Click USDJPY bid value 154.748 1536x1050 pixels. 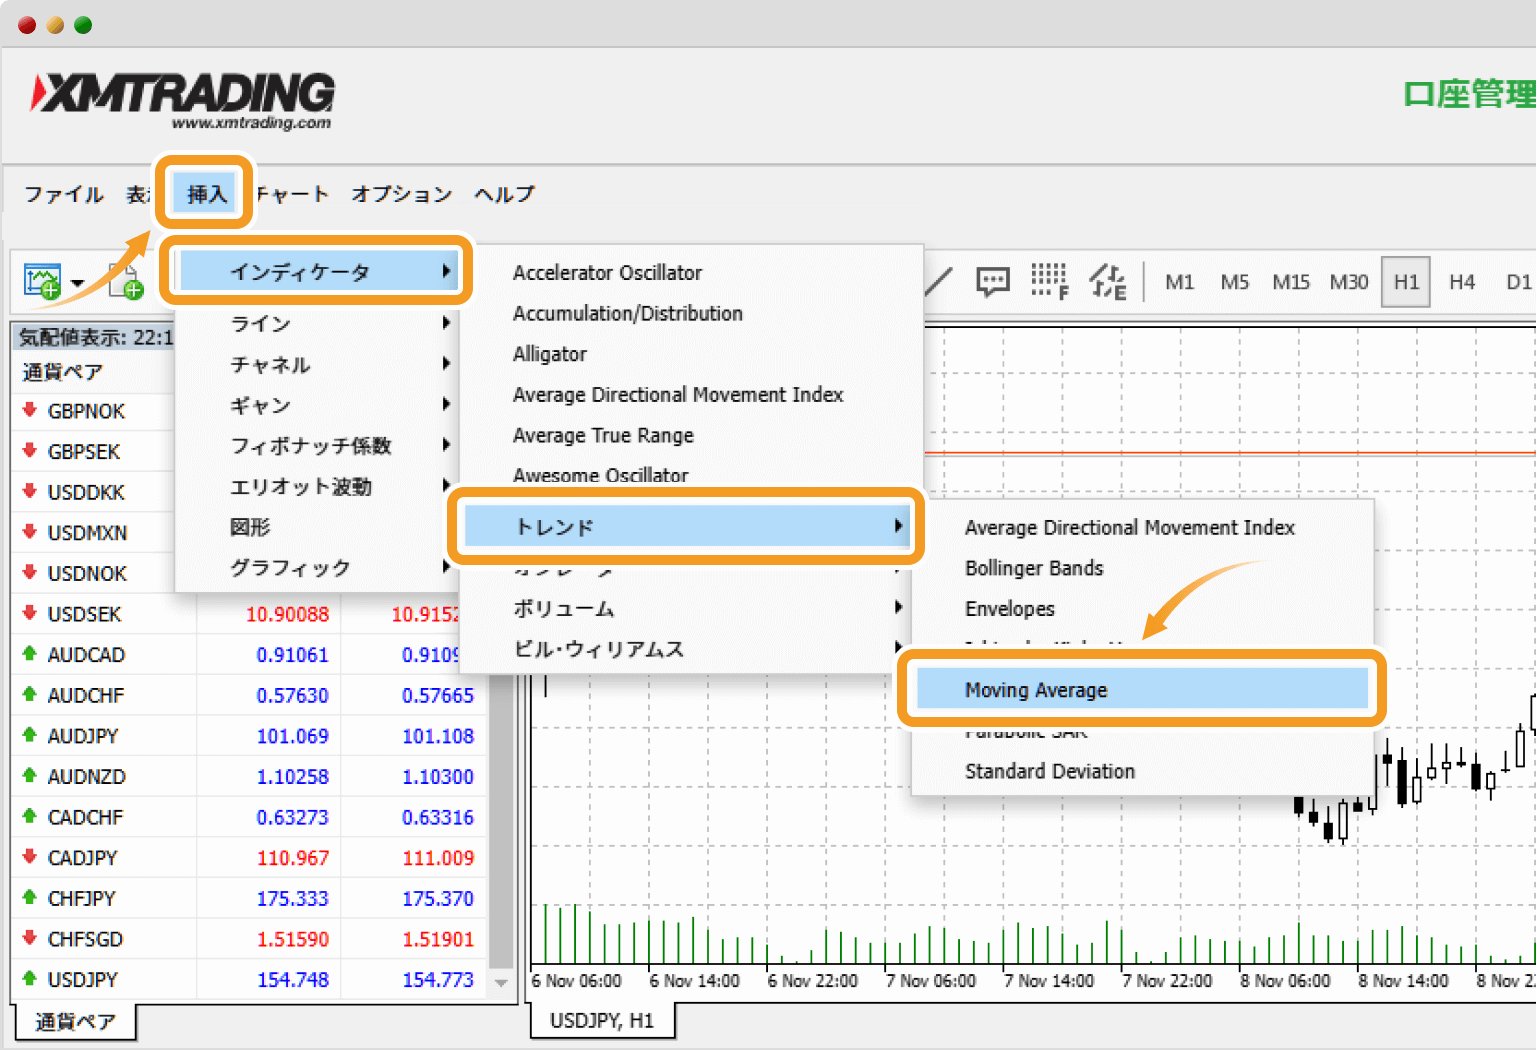coord(292,979)
